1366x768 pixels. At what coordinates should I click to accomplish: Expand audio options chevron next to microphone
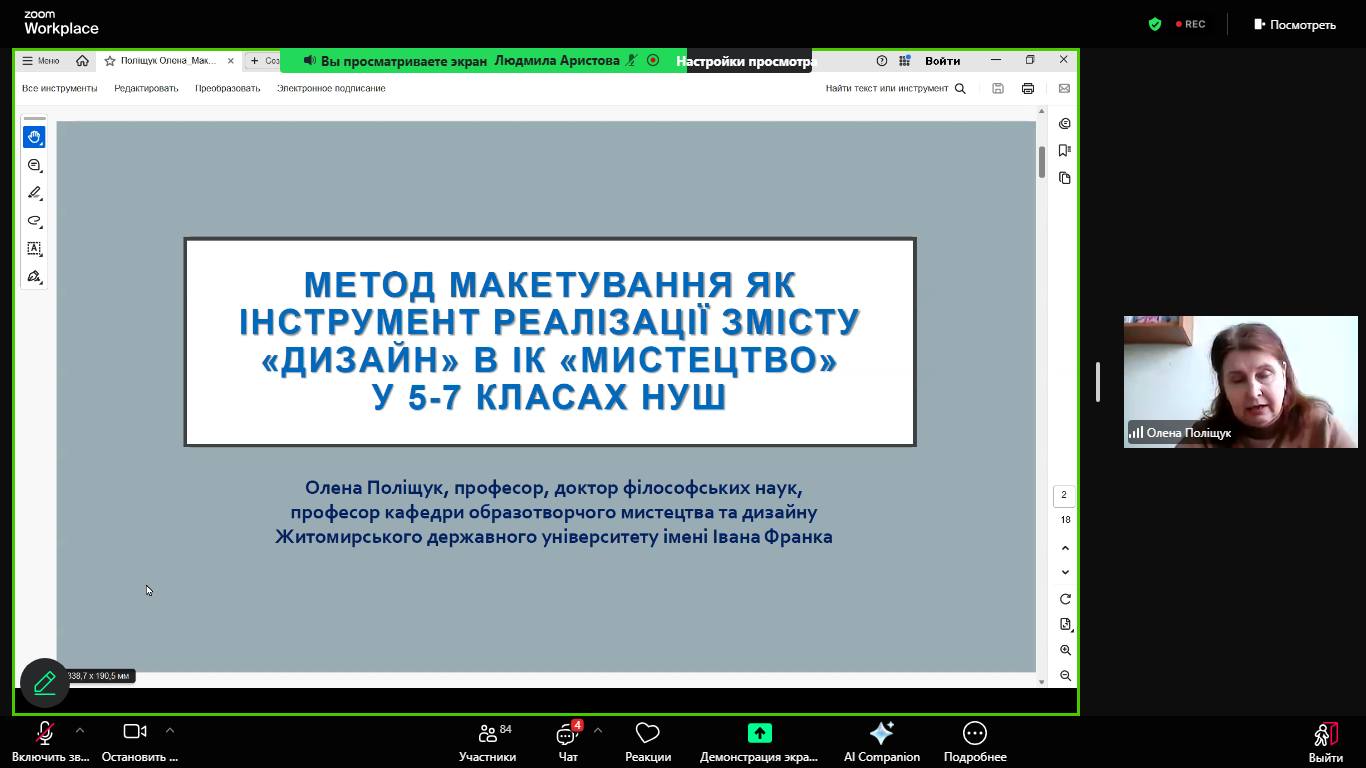coord(80,731)
